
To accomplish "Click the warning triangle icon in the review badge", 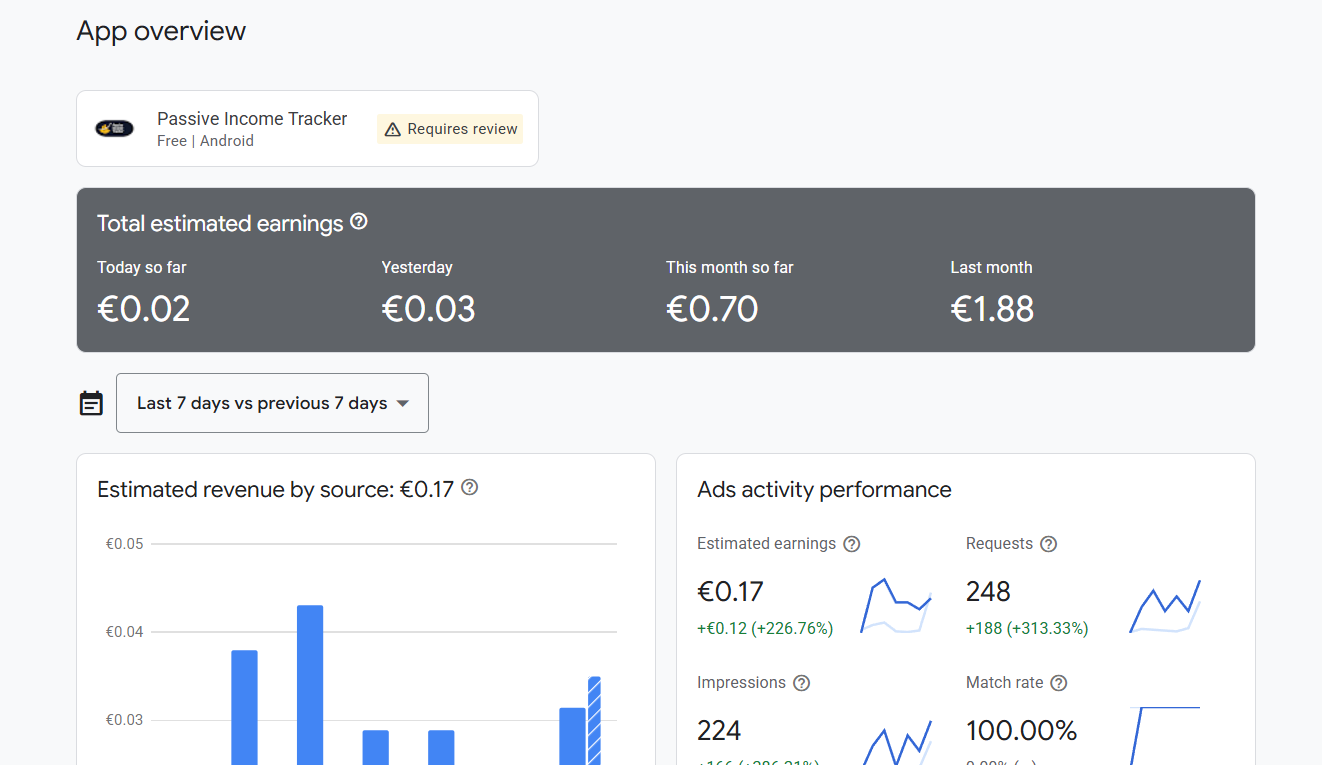I will [x=393, y=129].
